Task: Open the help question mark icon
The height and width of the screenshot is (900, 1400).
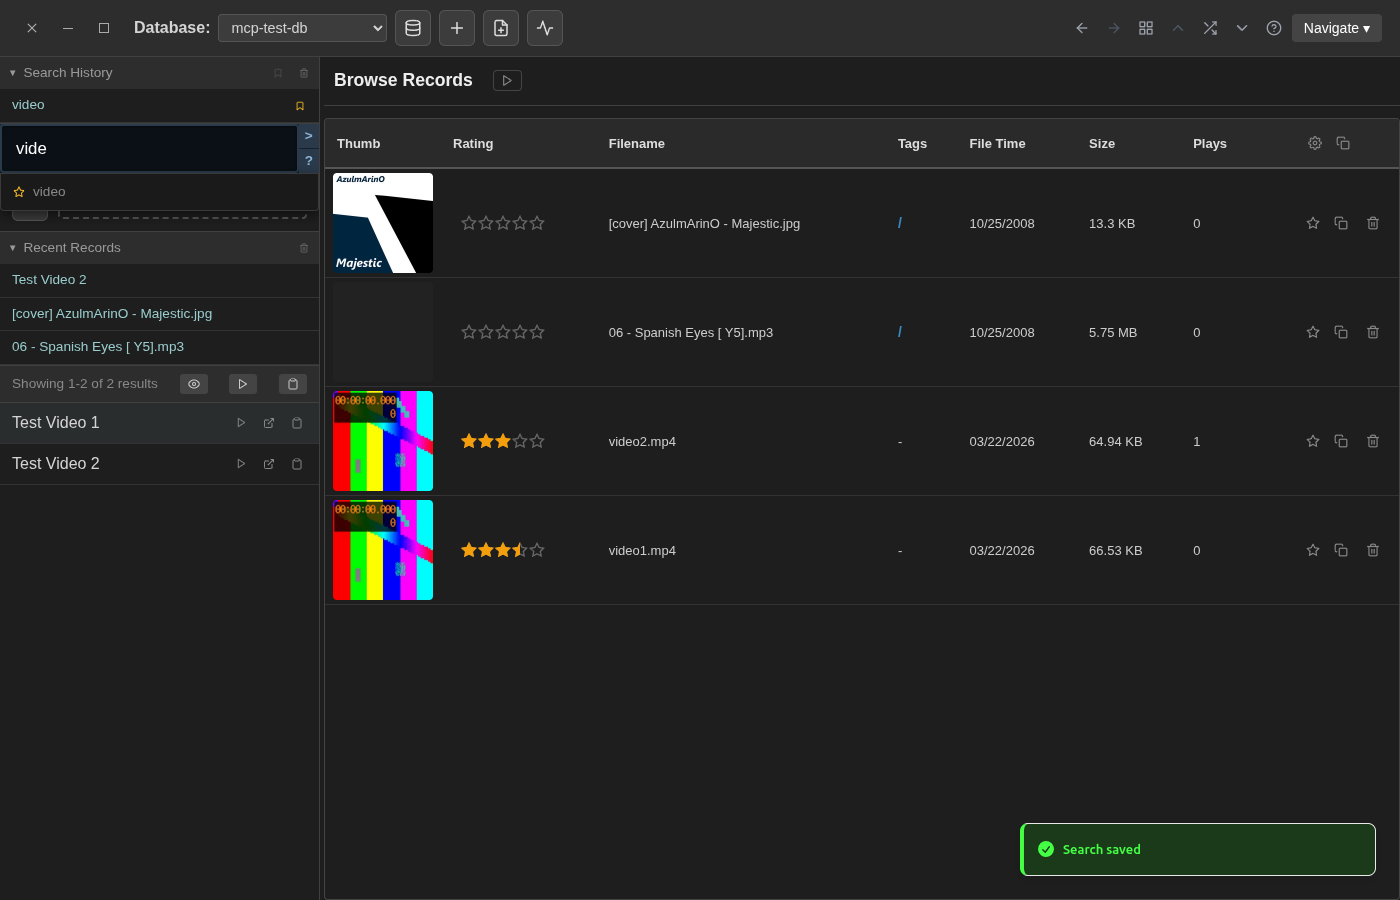Action: (x=1274, y=28)
